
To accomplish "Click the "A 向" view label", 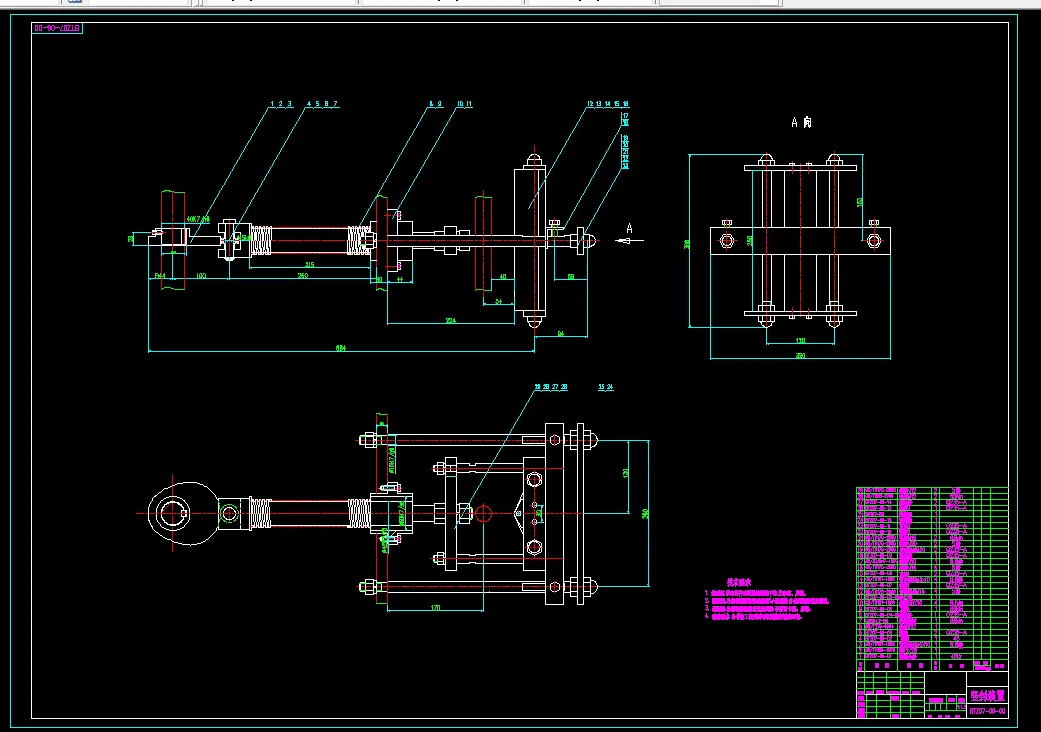I will click(x=801, y=122).
